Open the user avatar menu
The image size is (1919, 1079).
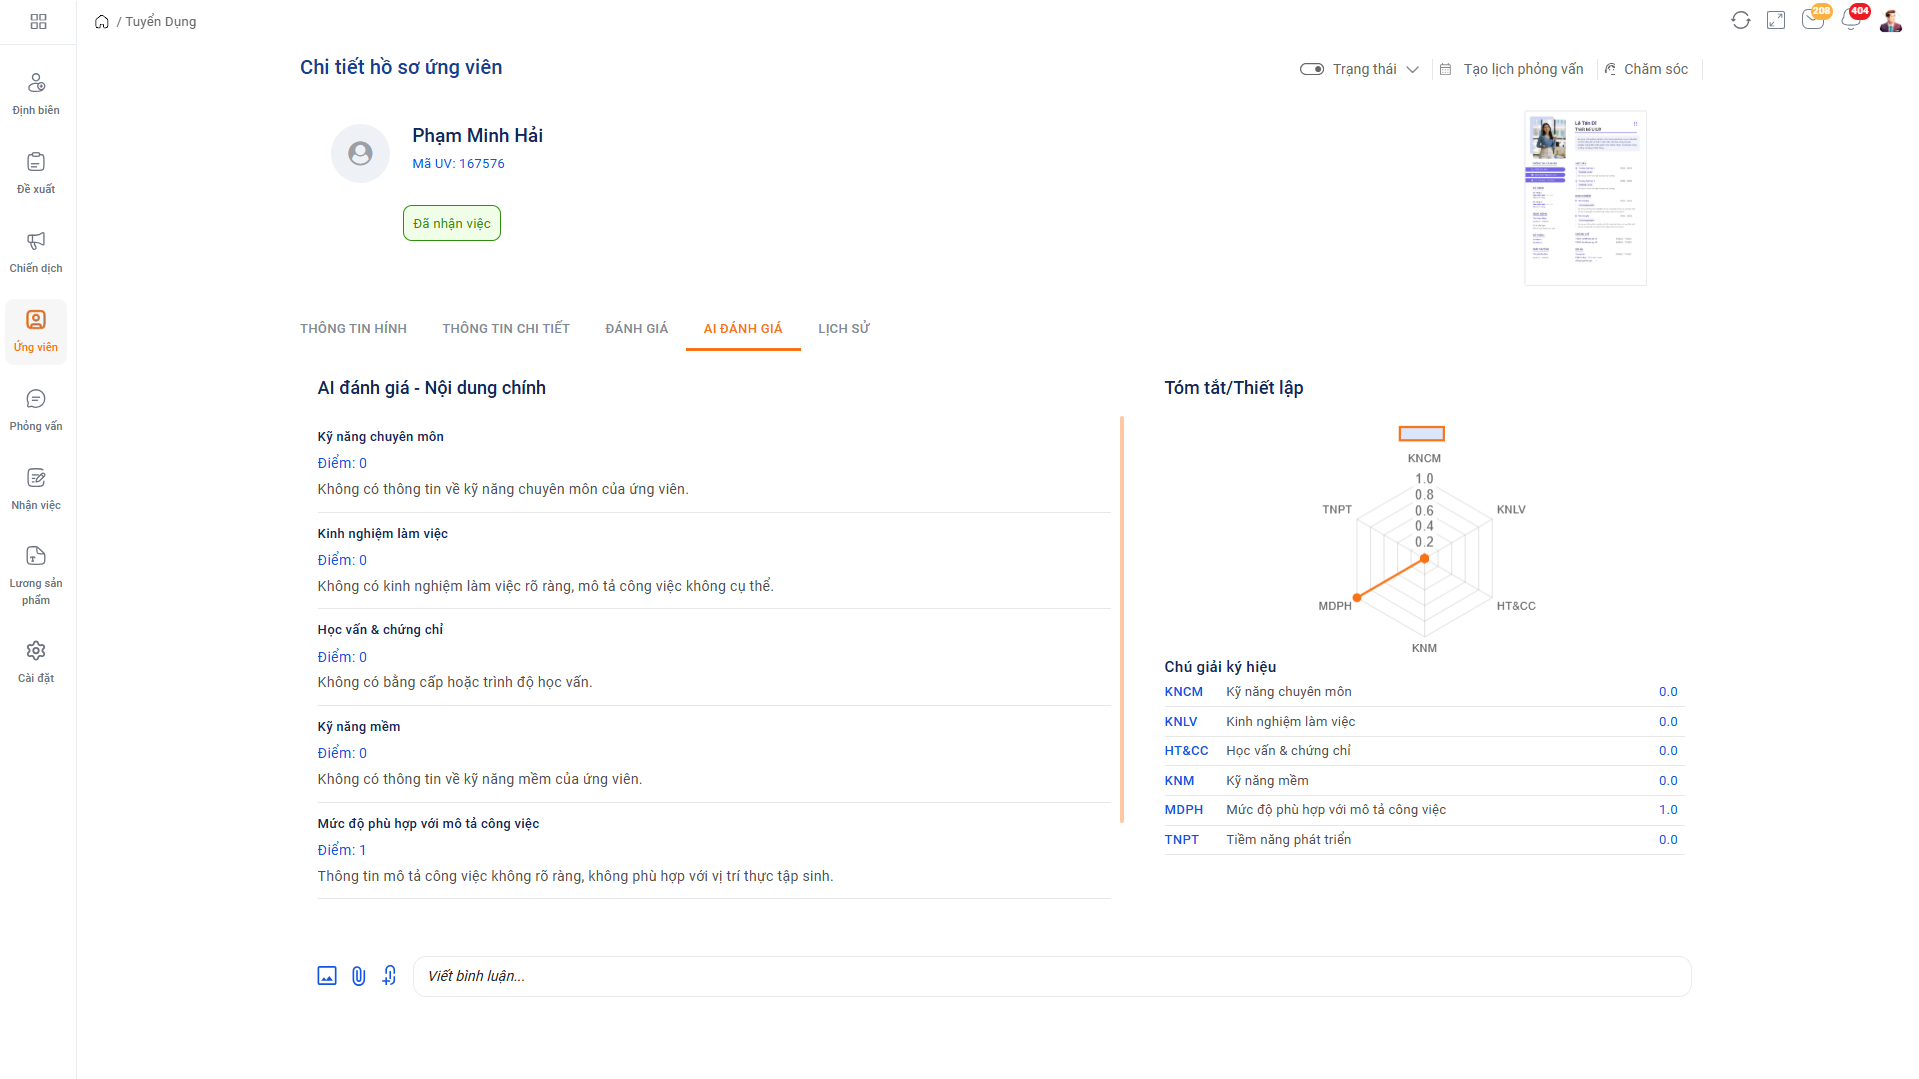coord(1890,21)
